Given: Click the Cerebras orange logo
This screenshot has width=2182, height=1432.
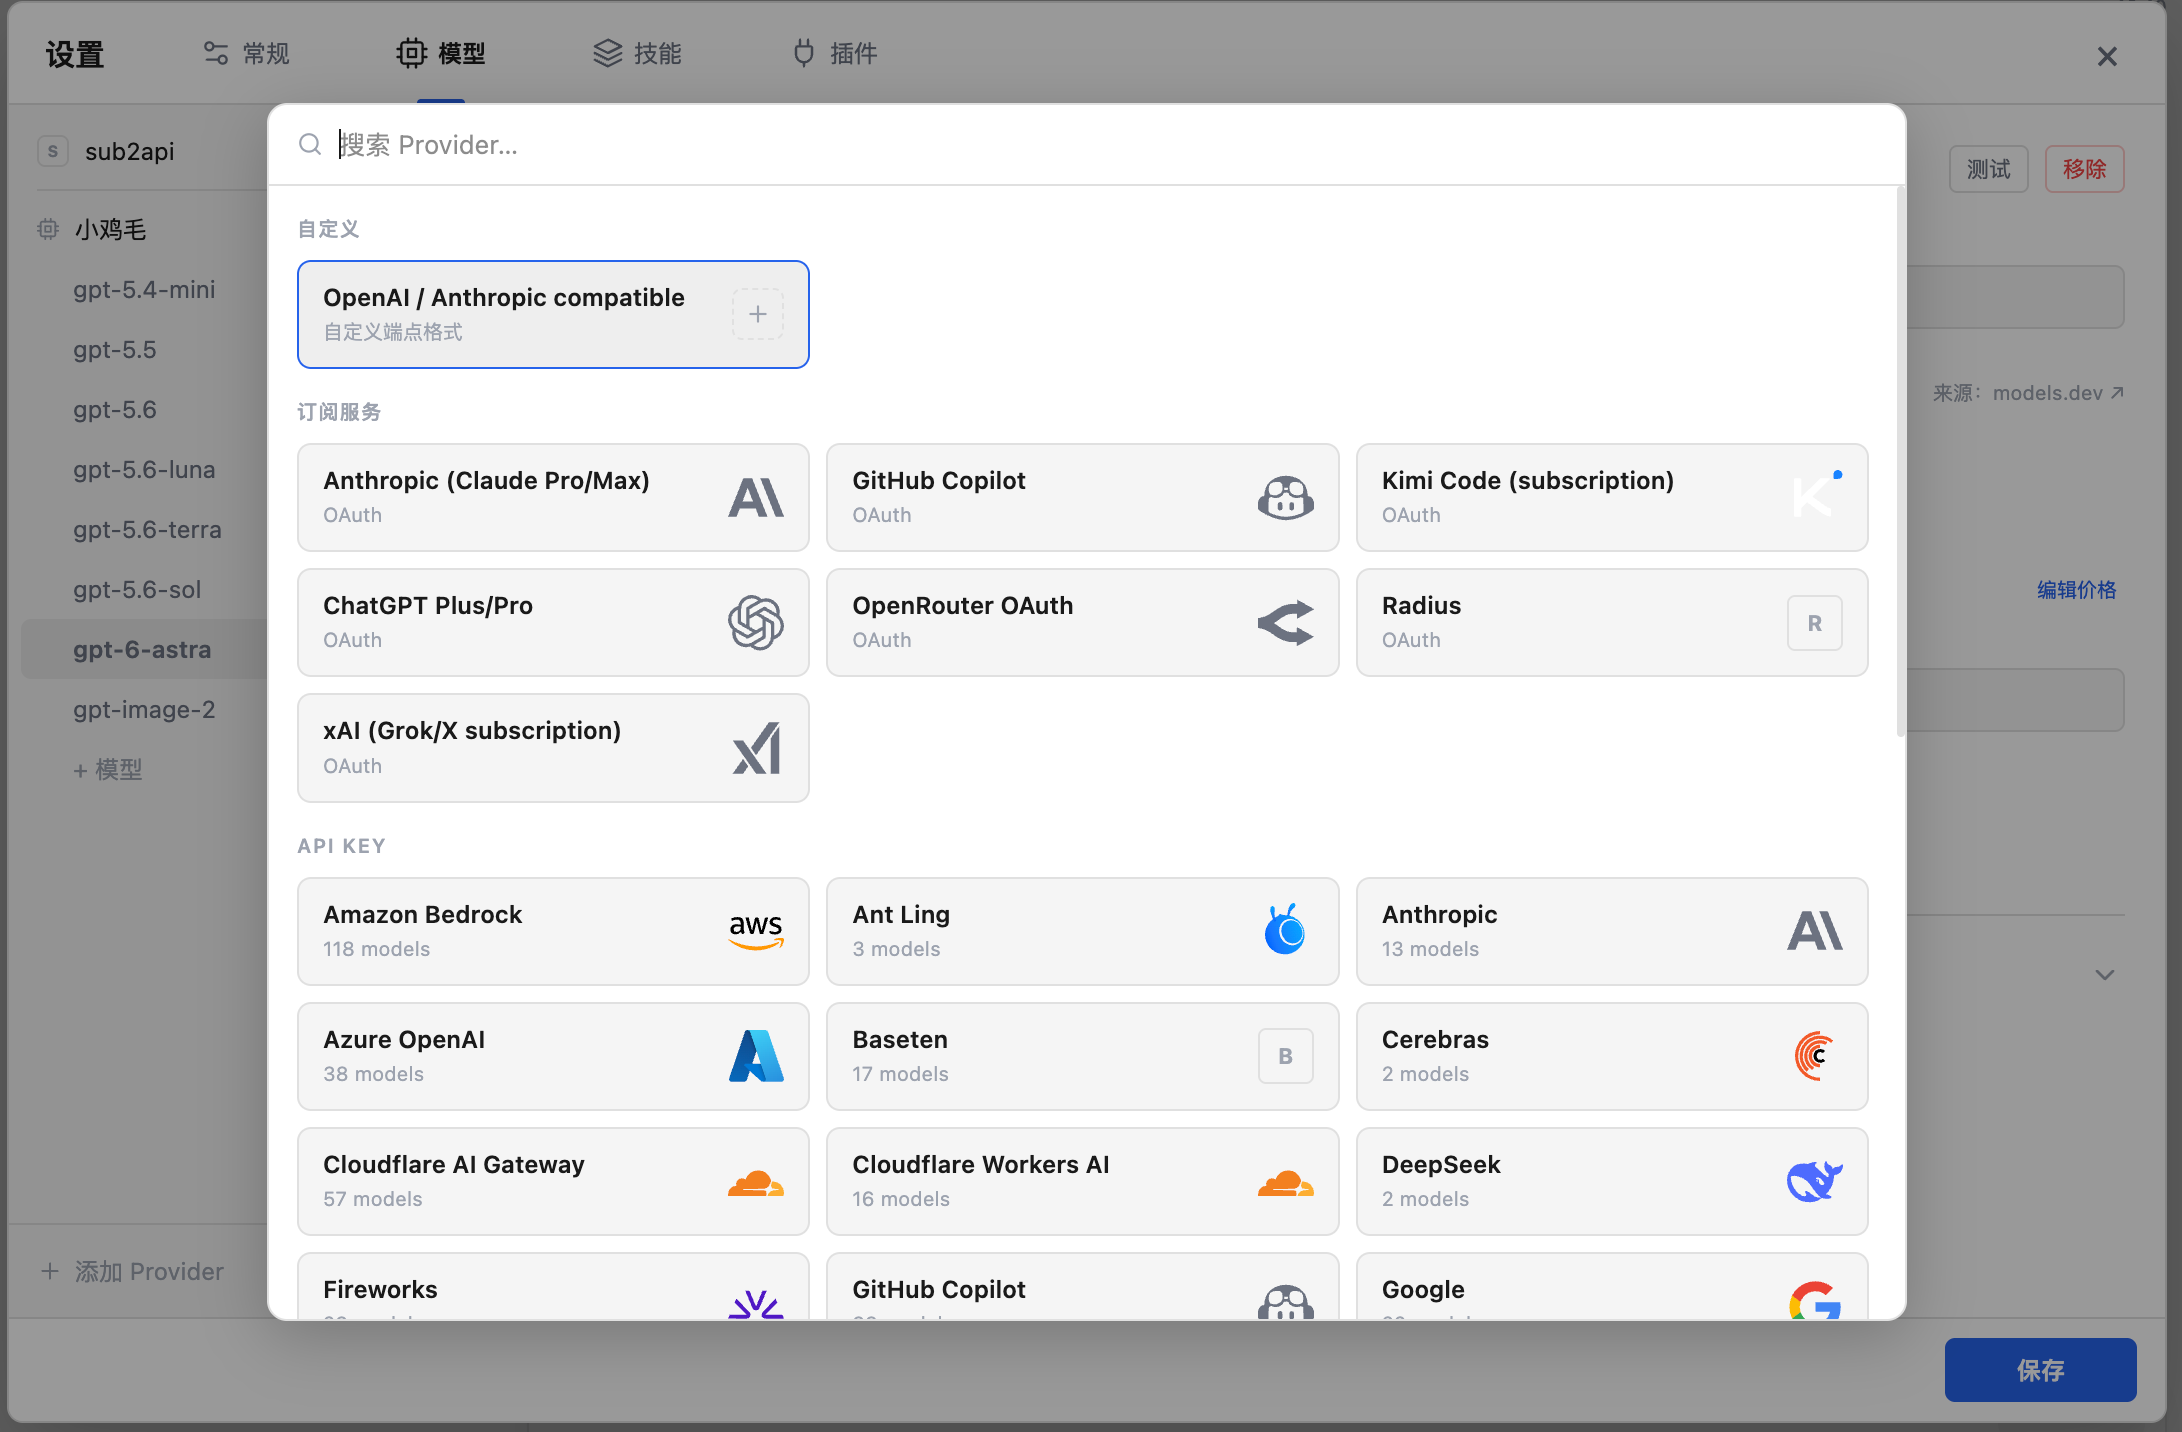Looking at the screenshot, I should coord(1814,1056).
